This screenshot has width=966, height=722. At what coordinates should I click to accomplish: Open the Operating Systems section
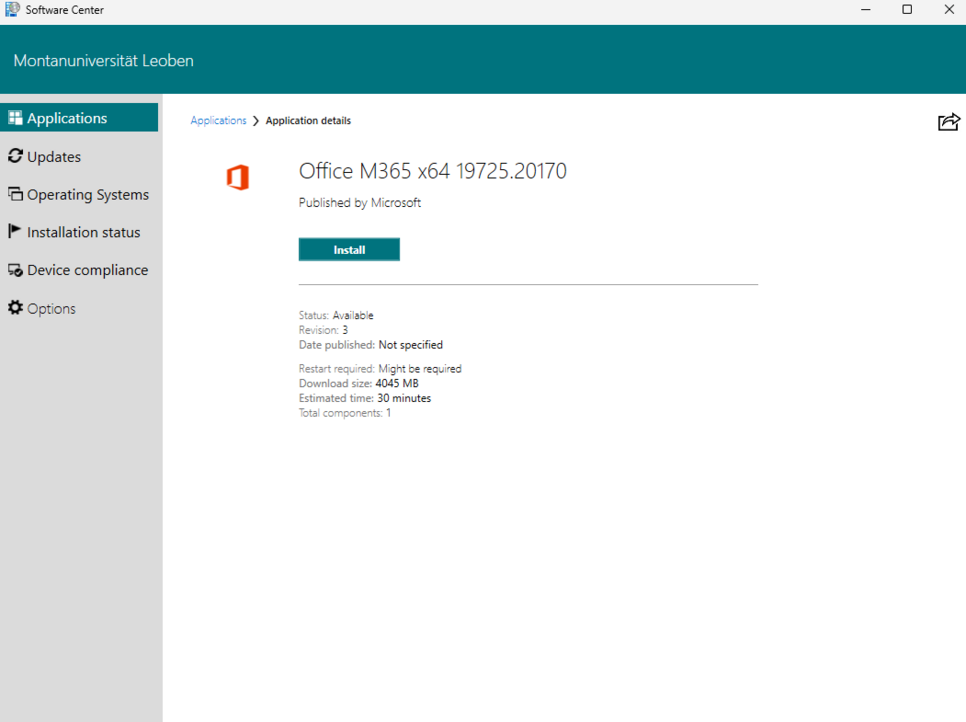[88, 195]
